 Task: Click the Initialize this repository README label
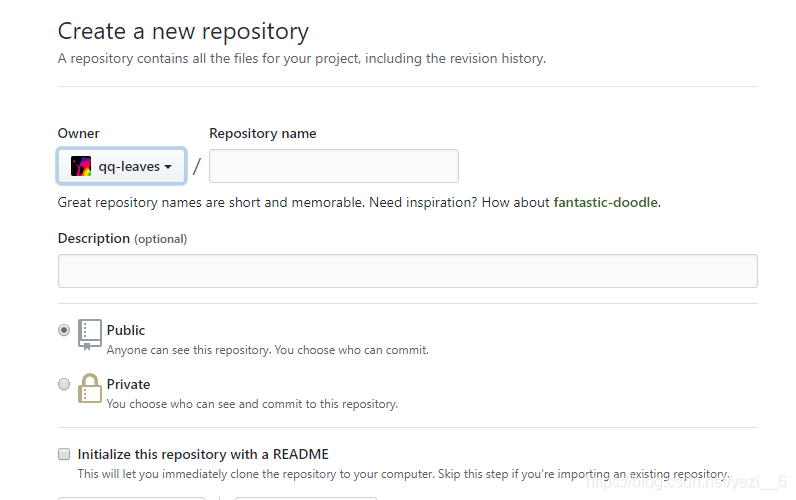pos(203,454)
